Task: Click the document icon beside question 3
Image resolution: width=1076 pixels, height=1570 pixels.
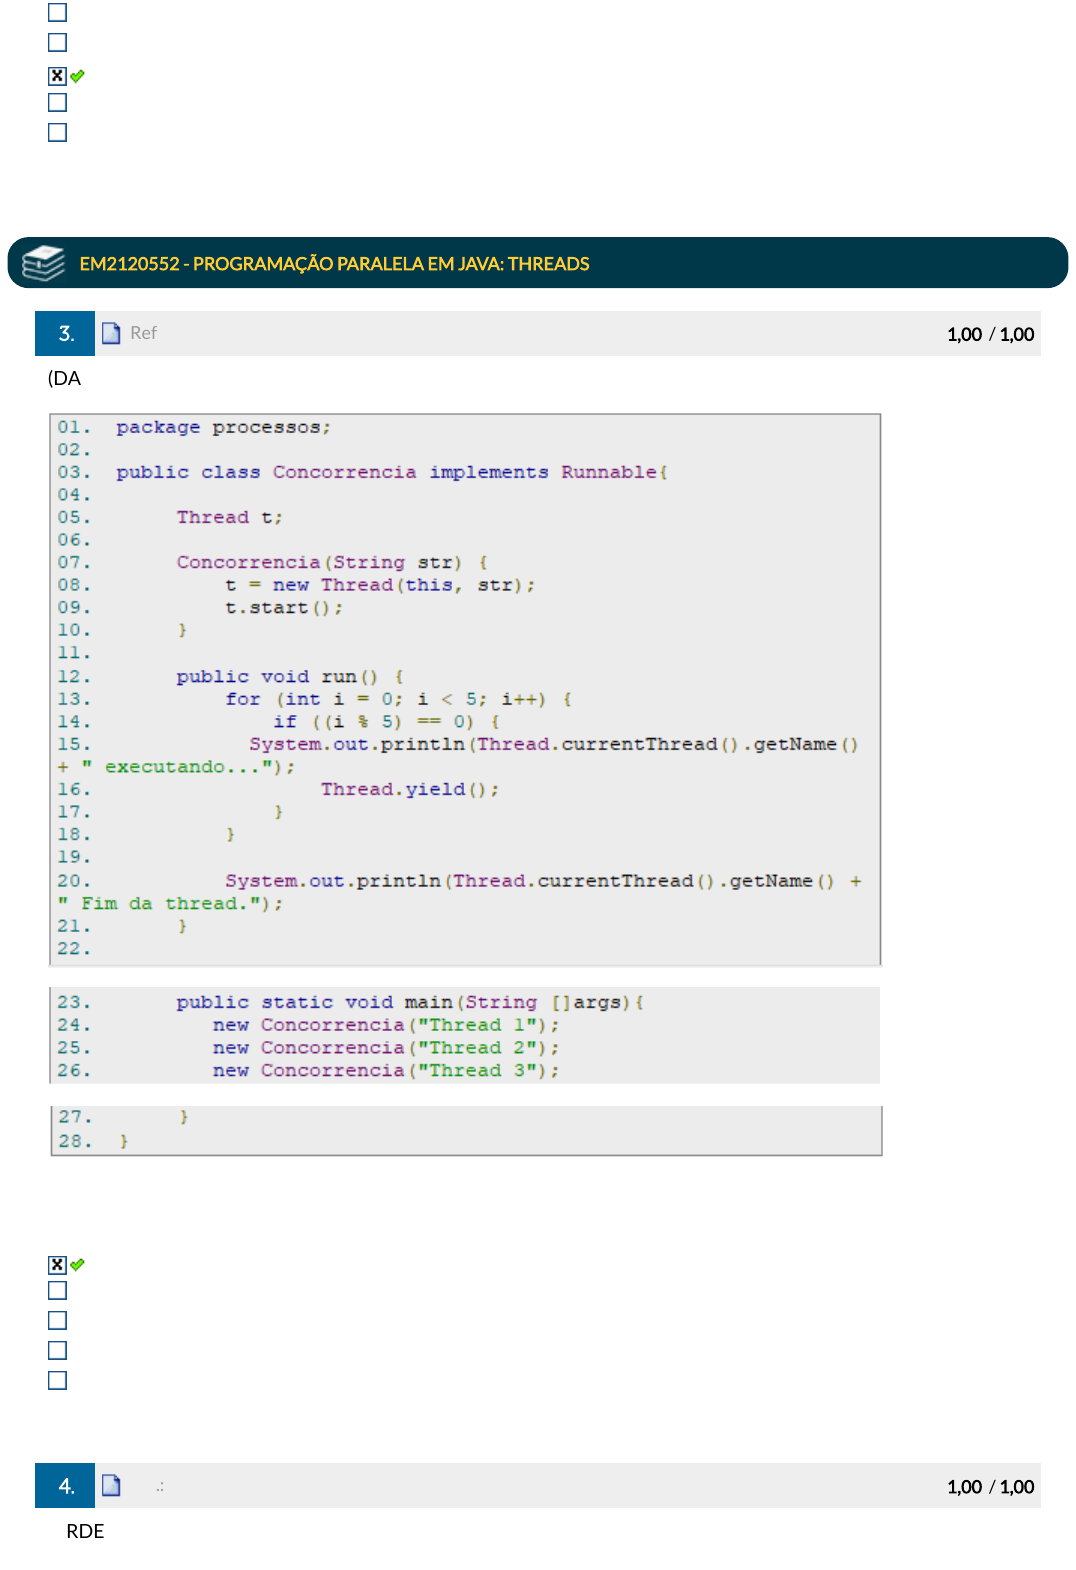Action: [x=111, y=333]
